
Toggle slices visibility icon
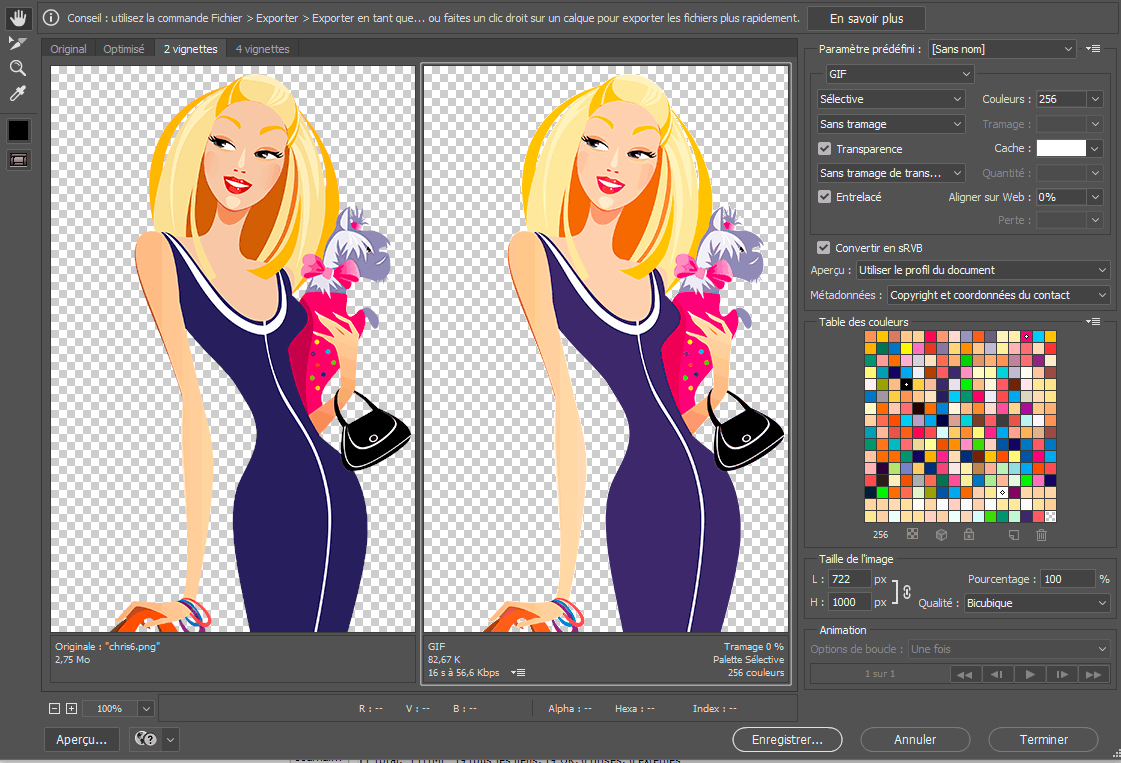[19, 159]
